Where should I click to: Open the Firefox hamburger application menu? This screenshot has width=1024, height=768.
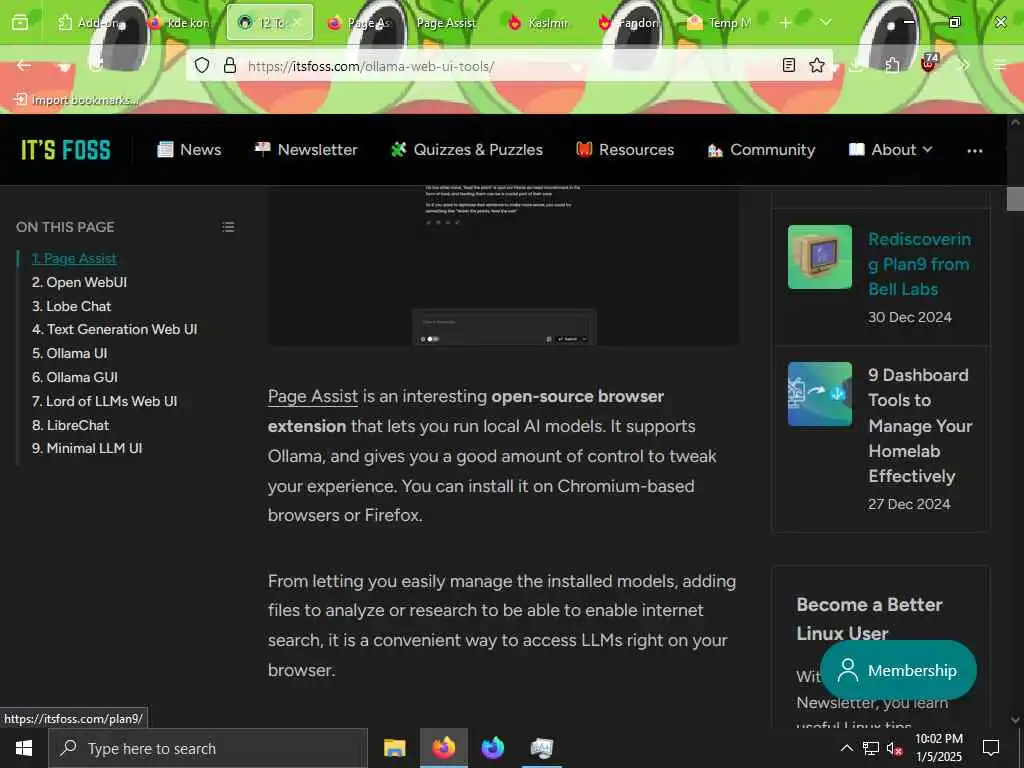pyautogui.click(x=1000, y=65)
